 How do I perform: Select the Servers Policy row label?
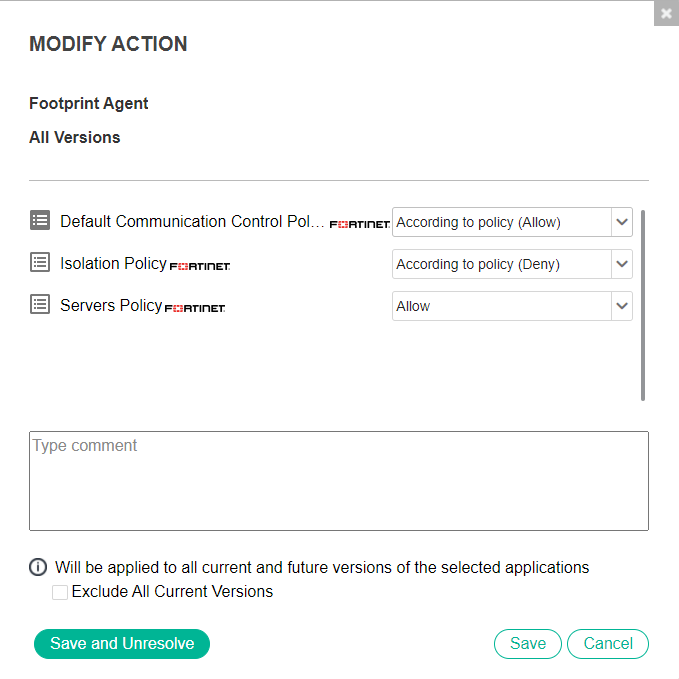tap(111, 305)
